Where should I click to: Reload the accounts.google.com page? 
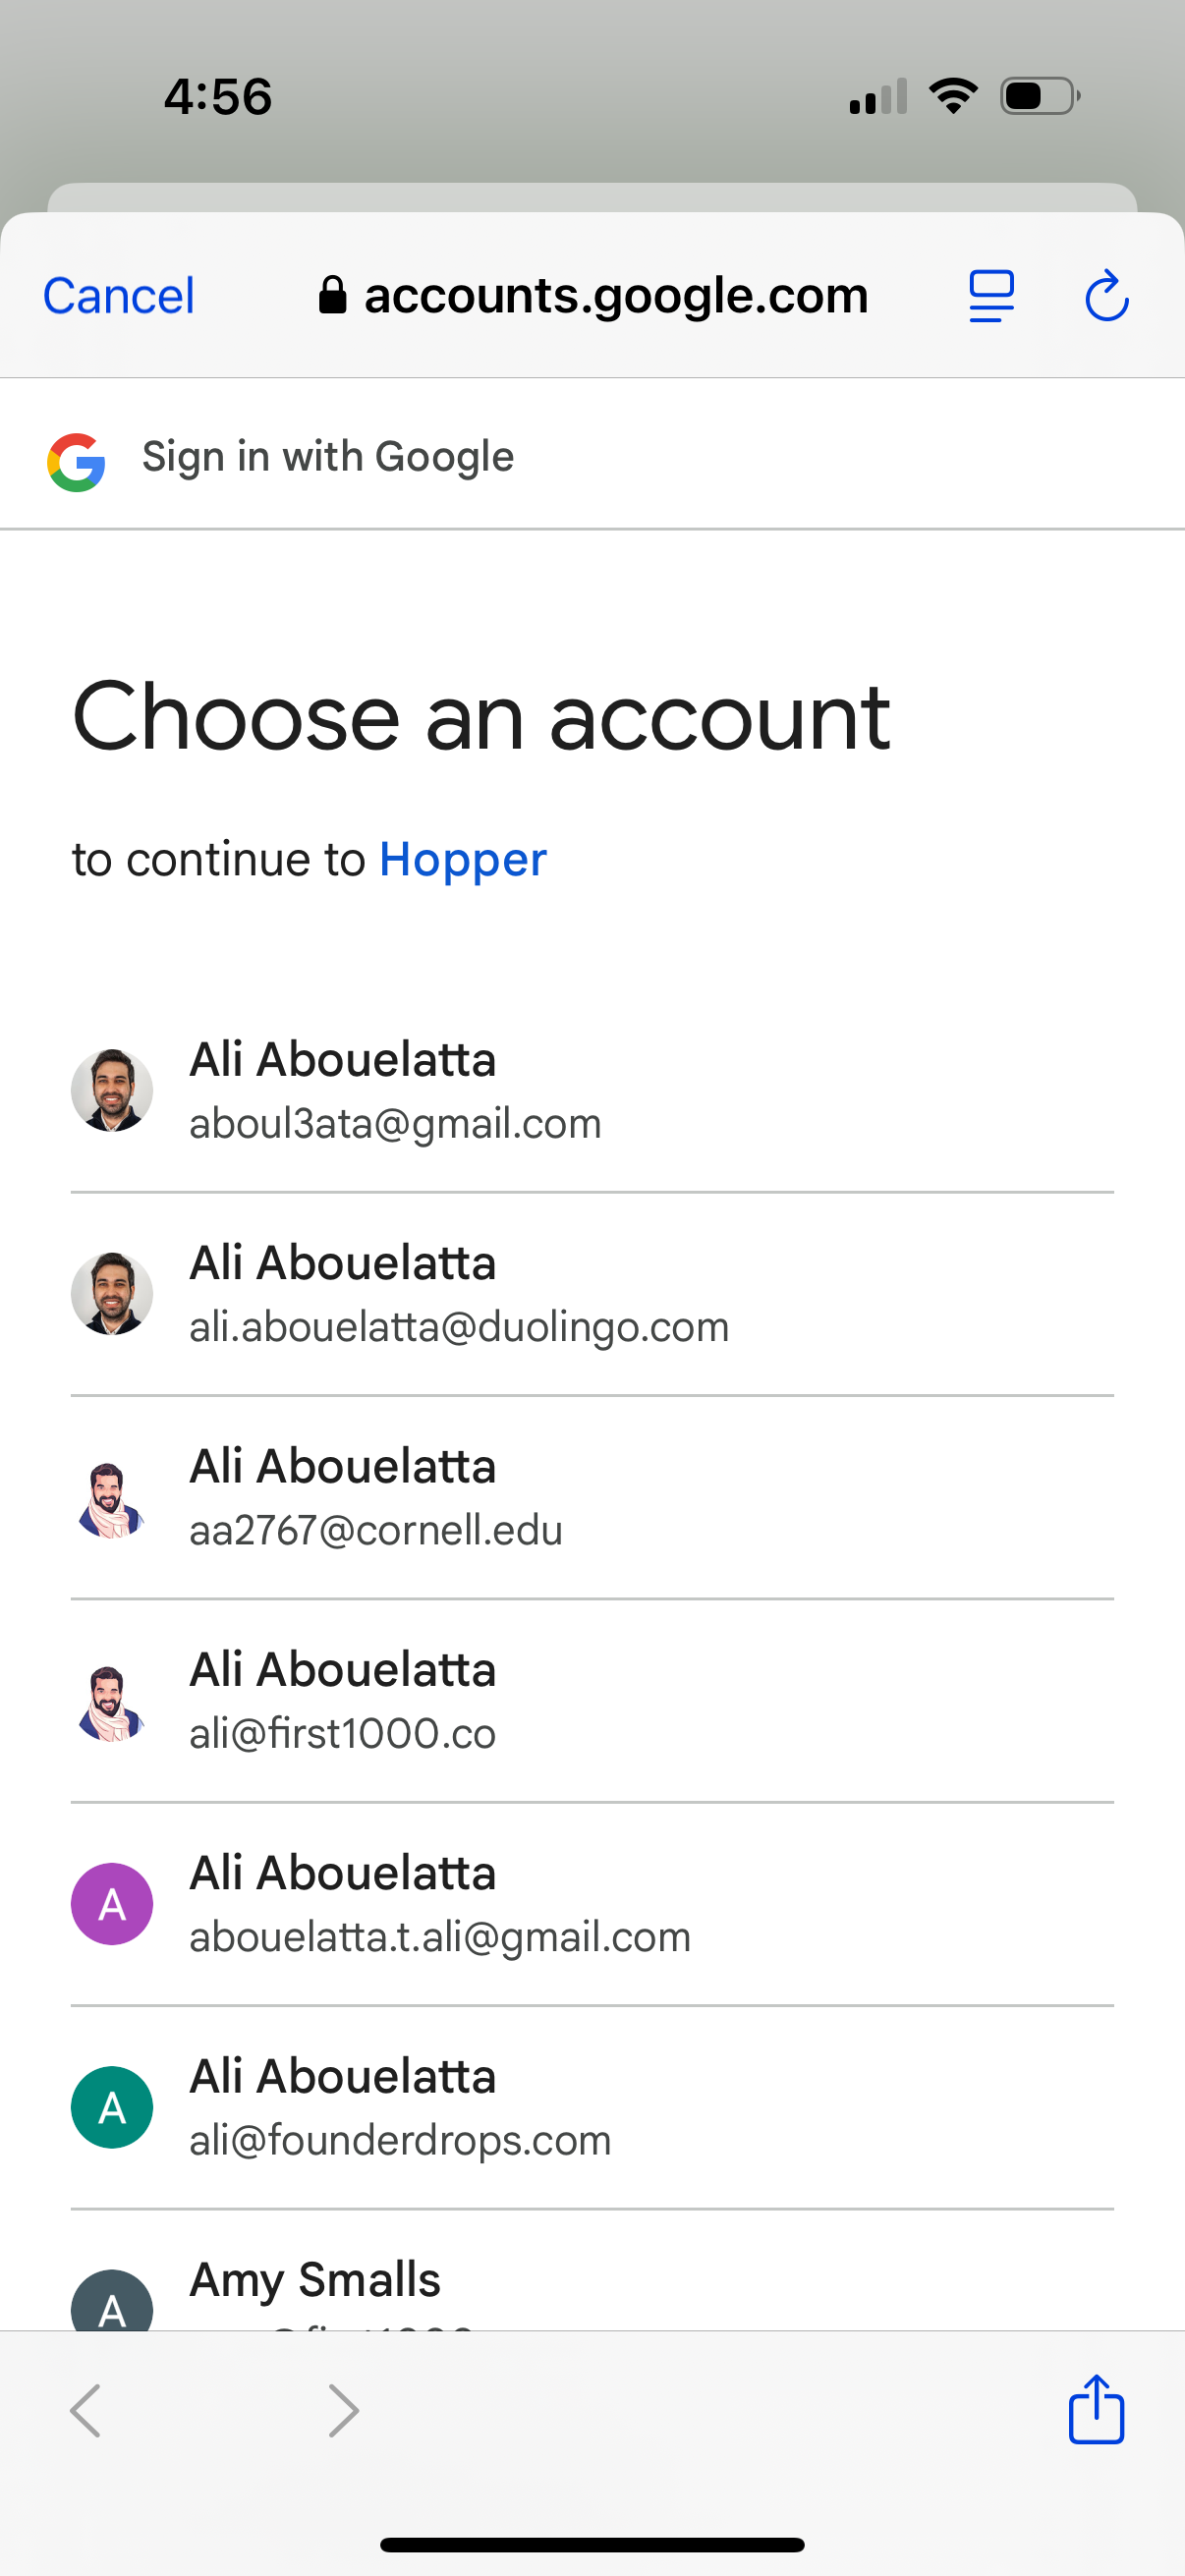click(x=1107, y=295)
